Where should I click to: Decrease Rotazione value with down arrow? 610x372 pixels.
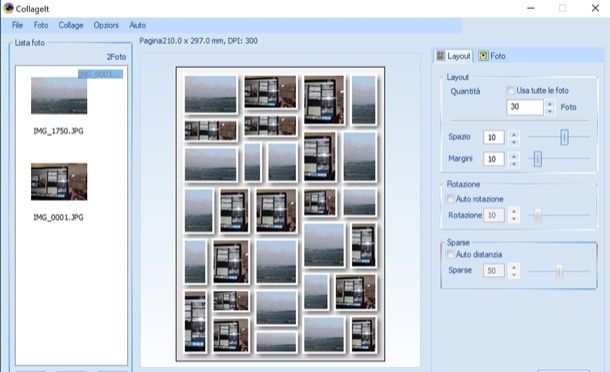[514, 219]
